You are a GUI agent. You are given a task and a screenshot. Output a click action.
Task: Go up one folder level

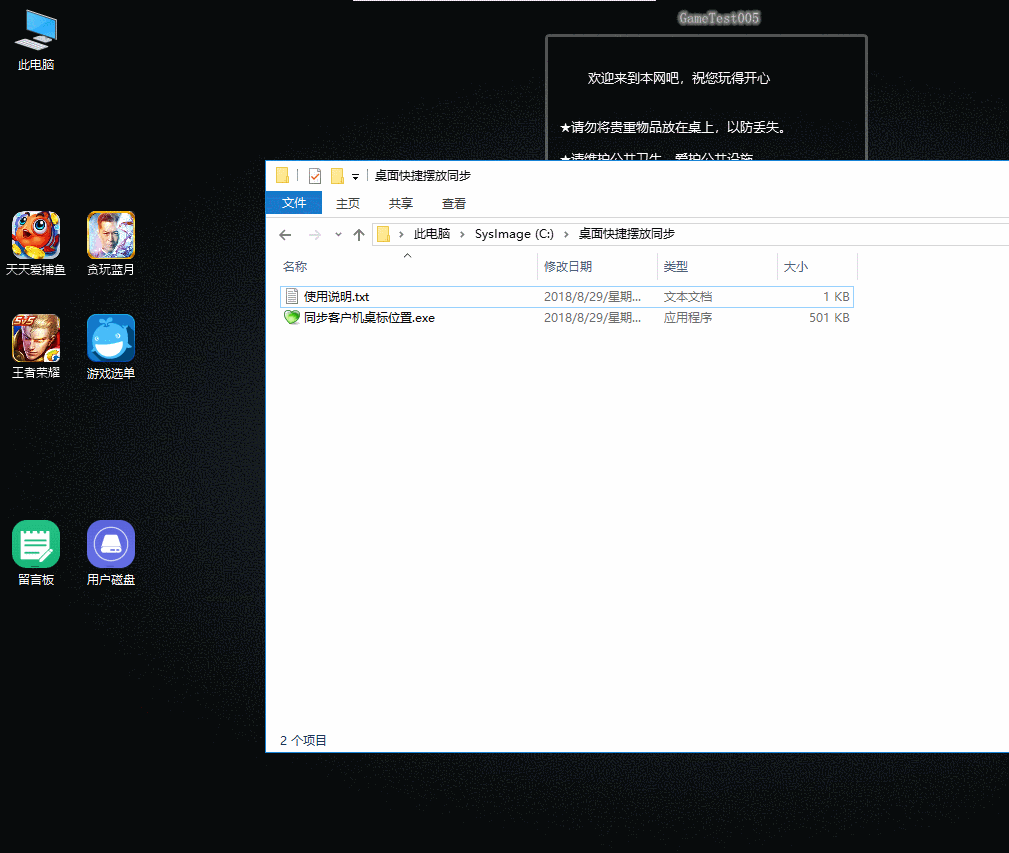tap(359, 235)
